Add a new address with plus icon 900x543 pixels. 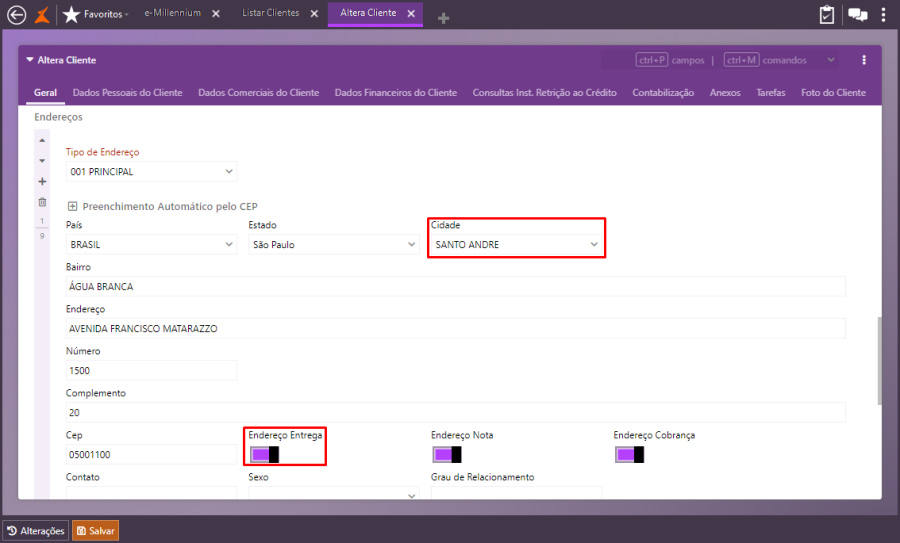(x=42, y=181)
